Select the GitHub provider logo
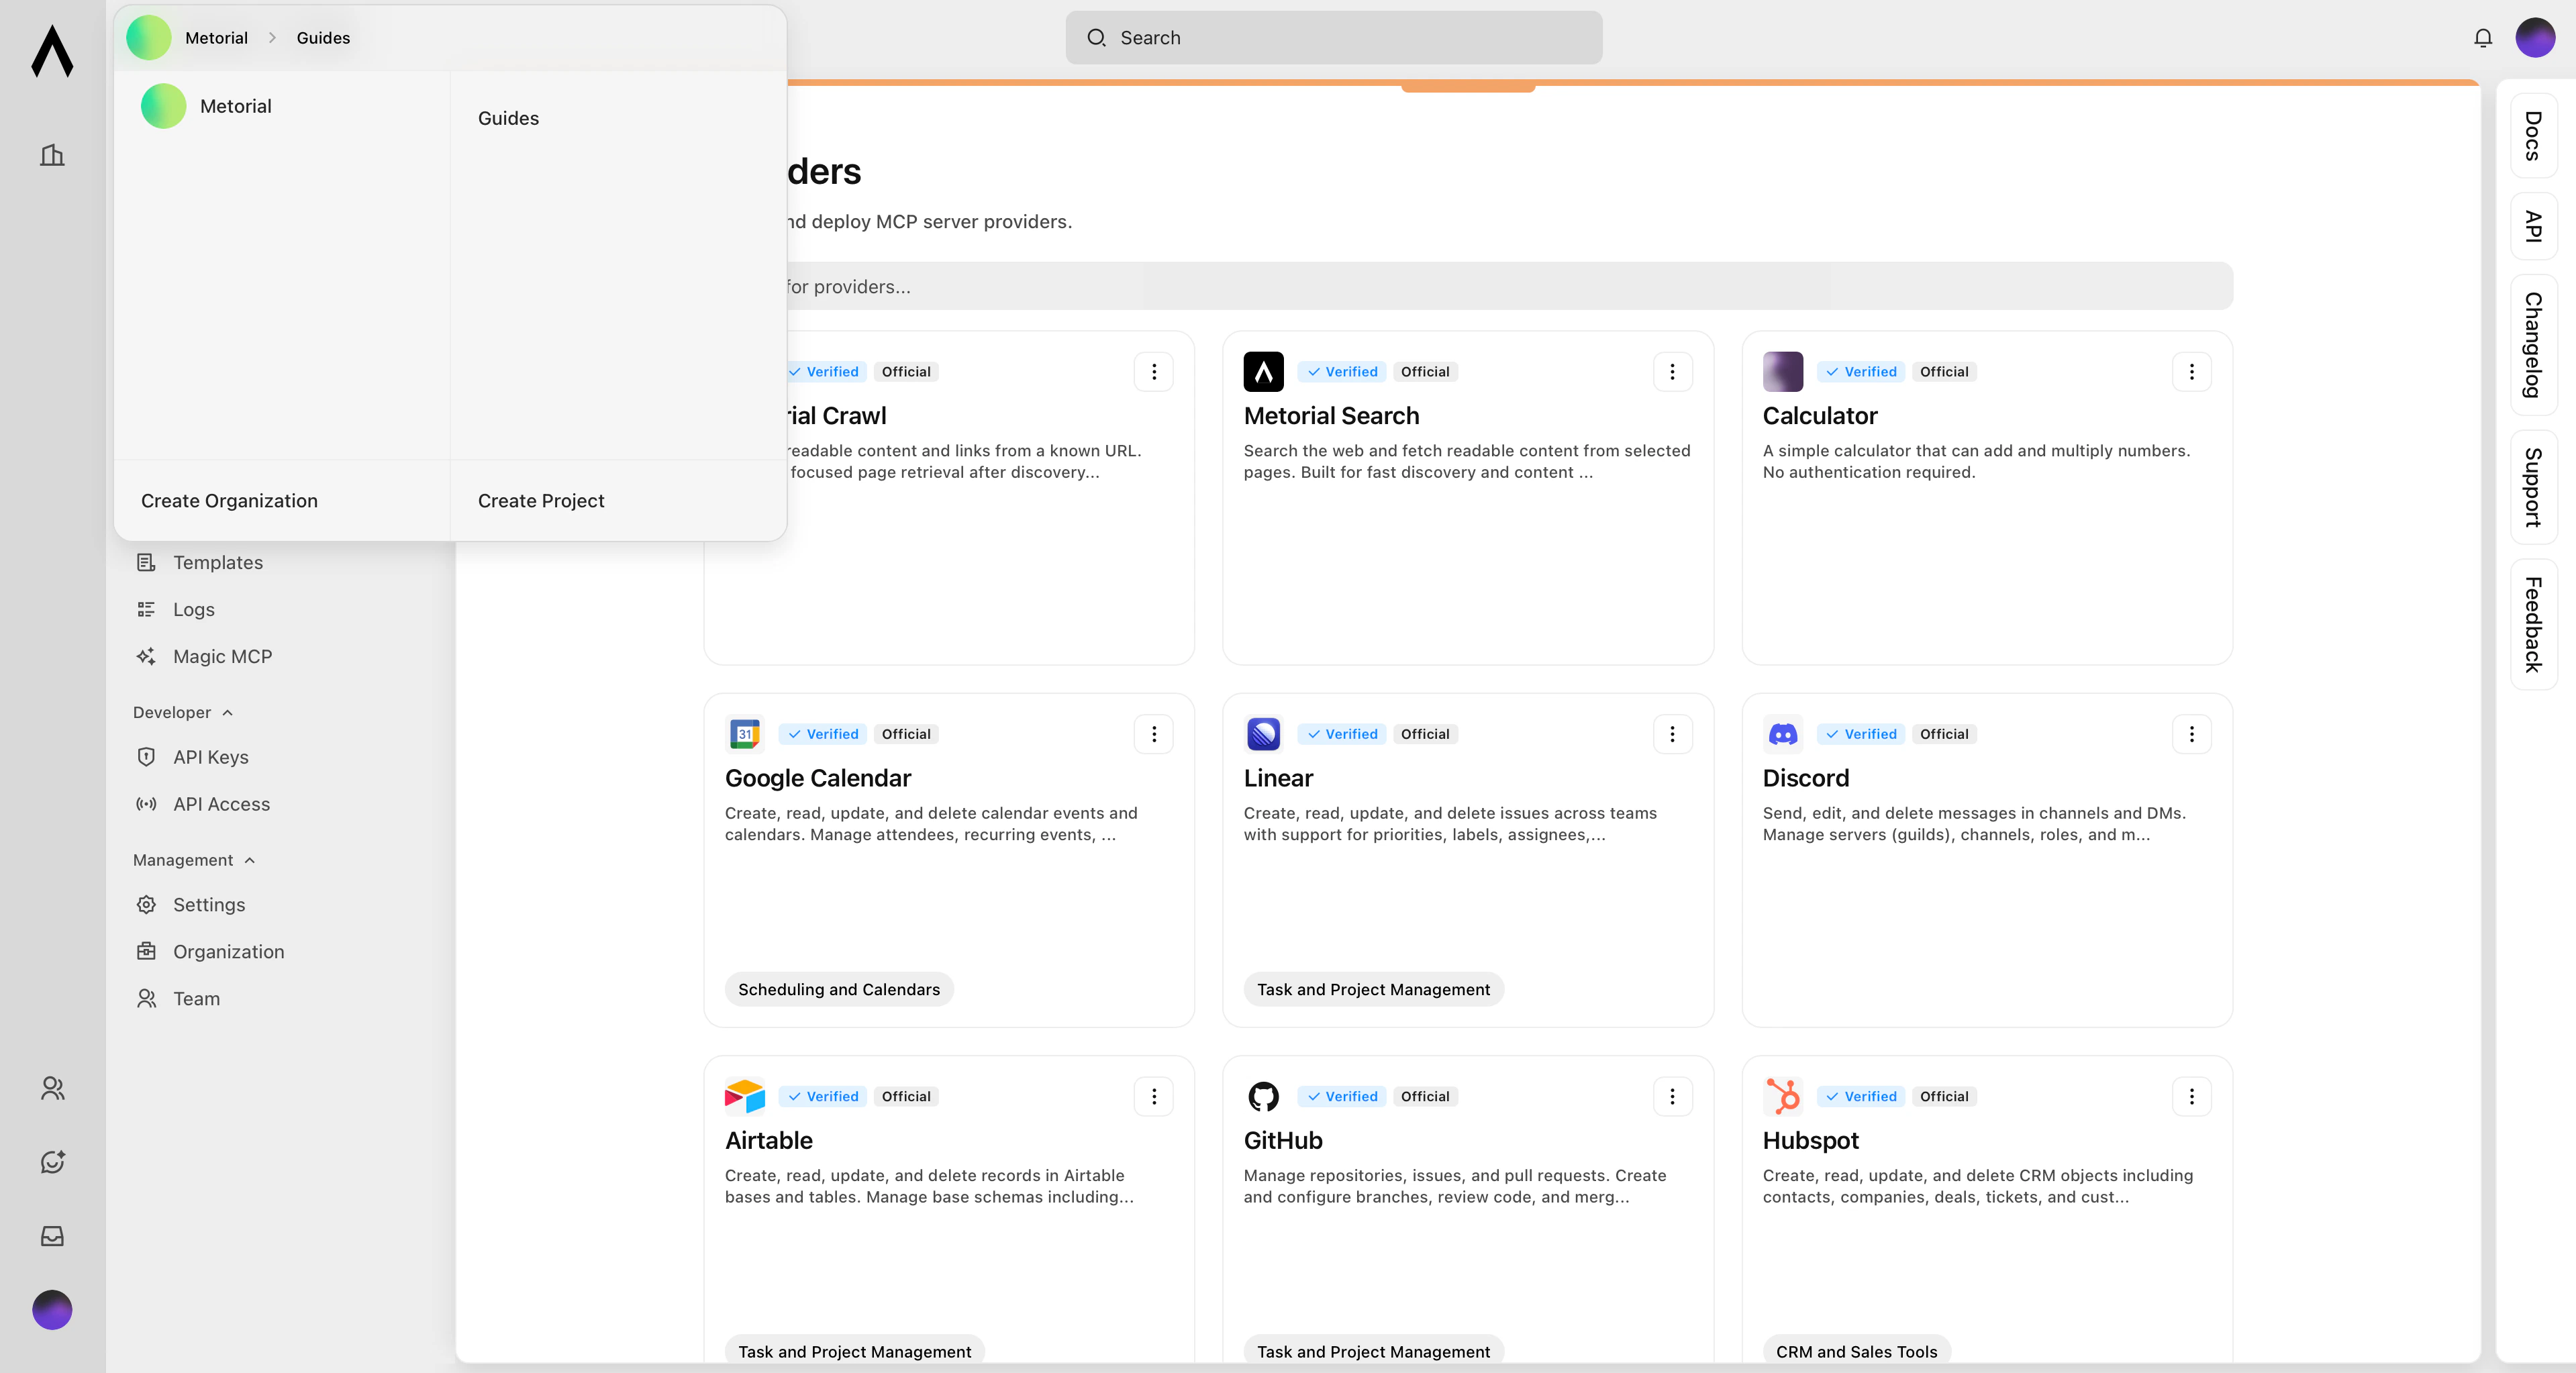 (x=1262, y=1095)
